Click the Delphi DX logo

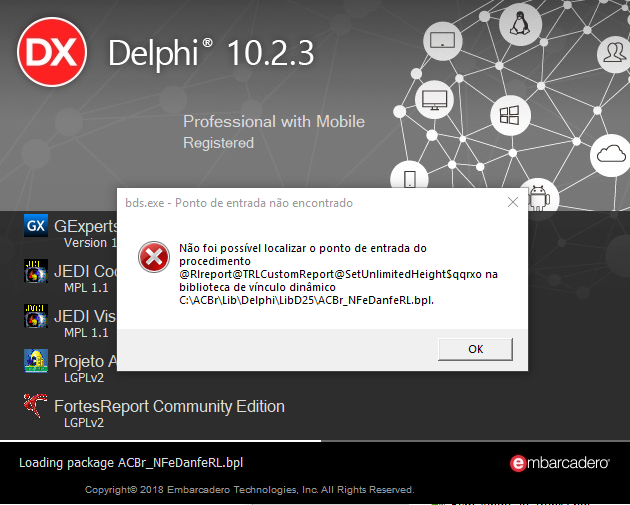click(52, 52)
